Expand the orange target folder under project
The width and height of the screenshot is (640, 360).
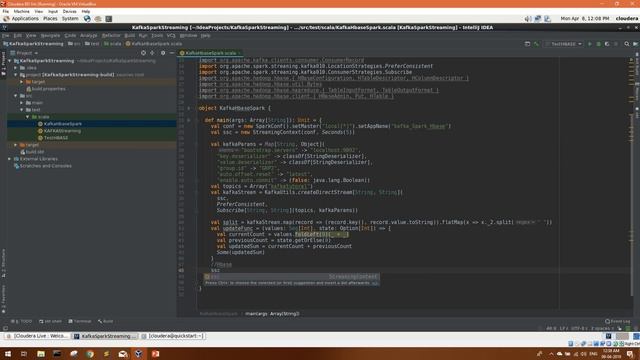(x=22, y=82)
